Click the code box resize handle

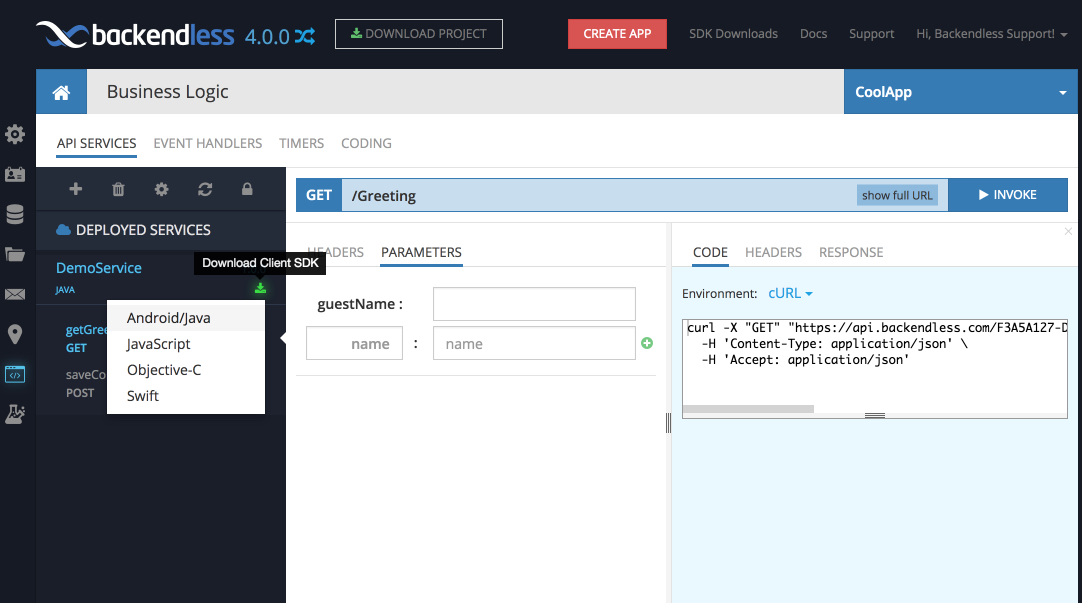[x=875, y=415]
